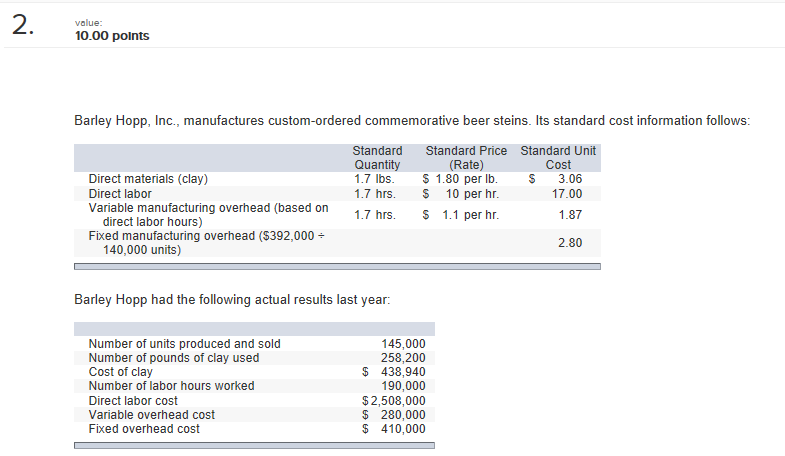Click the Fixed manufacturing overhead row label
Image resolution: width=785 pixels, height=456 pixels.
coord(206,243)
